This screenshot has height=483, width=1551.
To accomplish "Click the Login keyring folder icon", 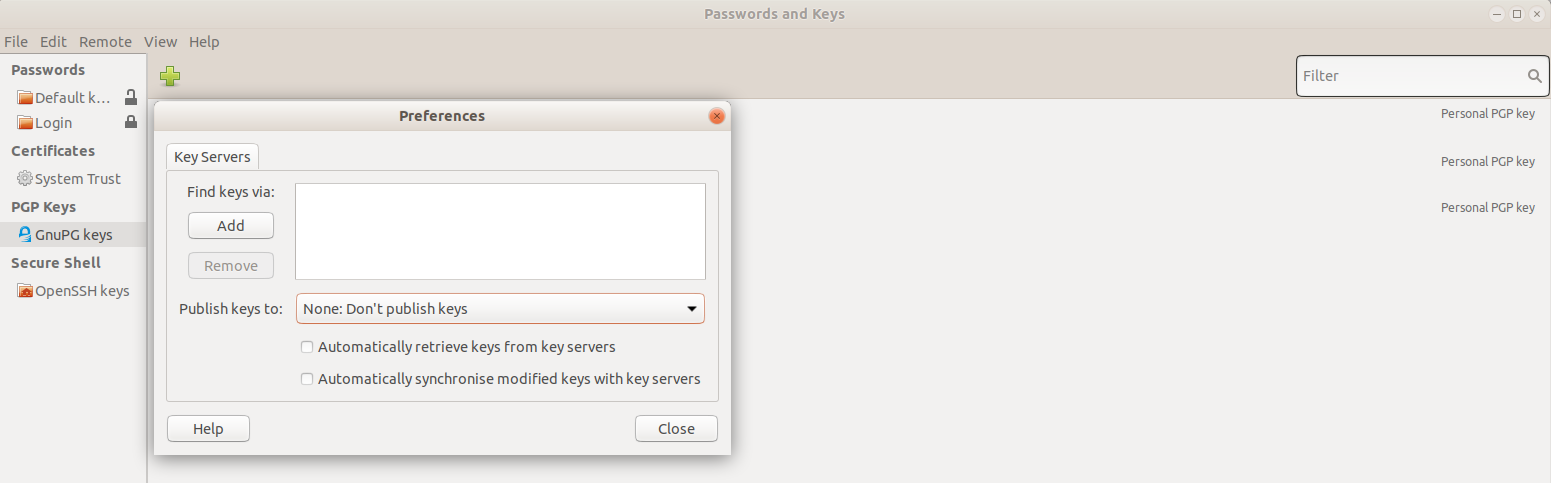I will (x=25, y=123).
